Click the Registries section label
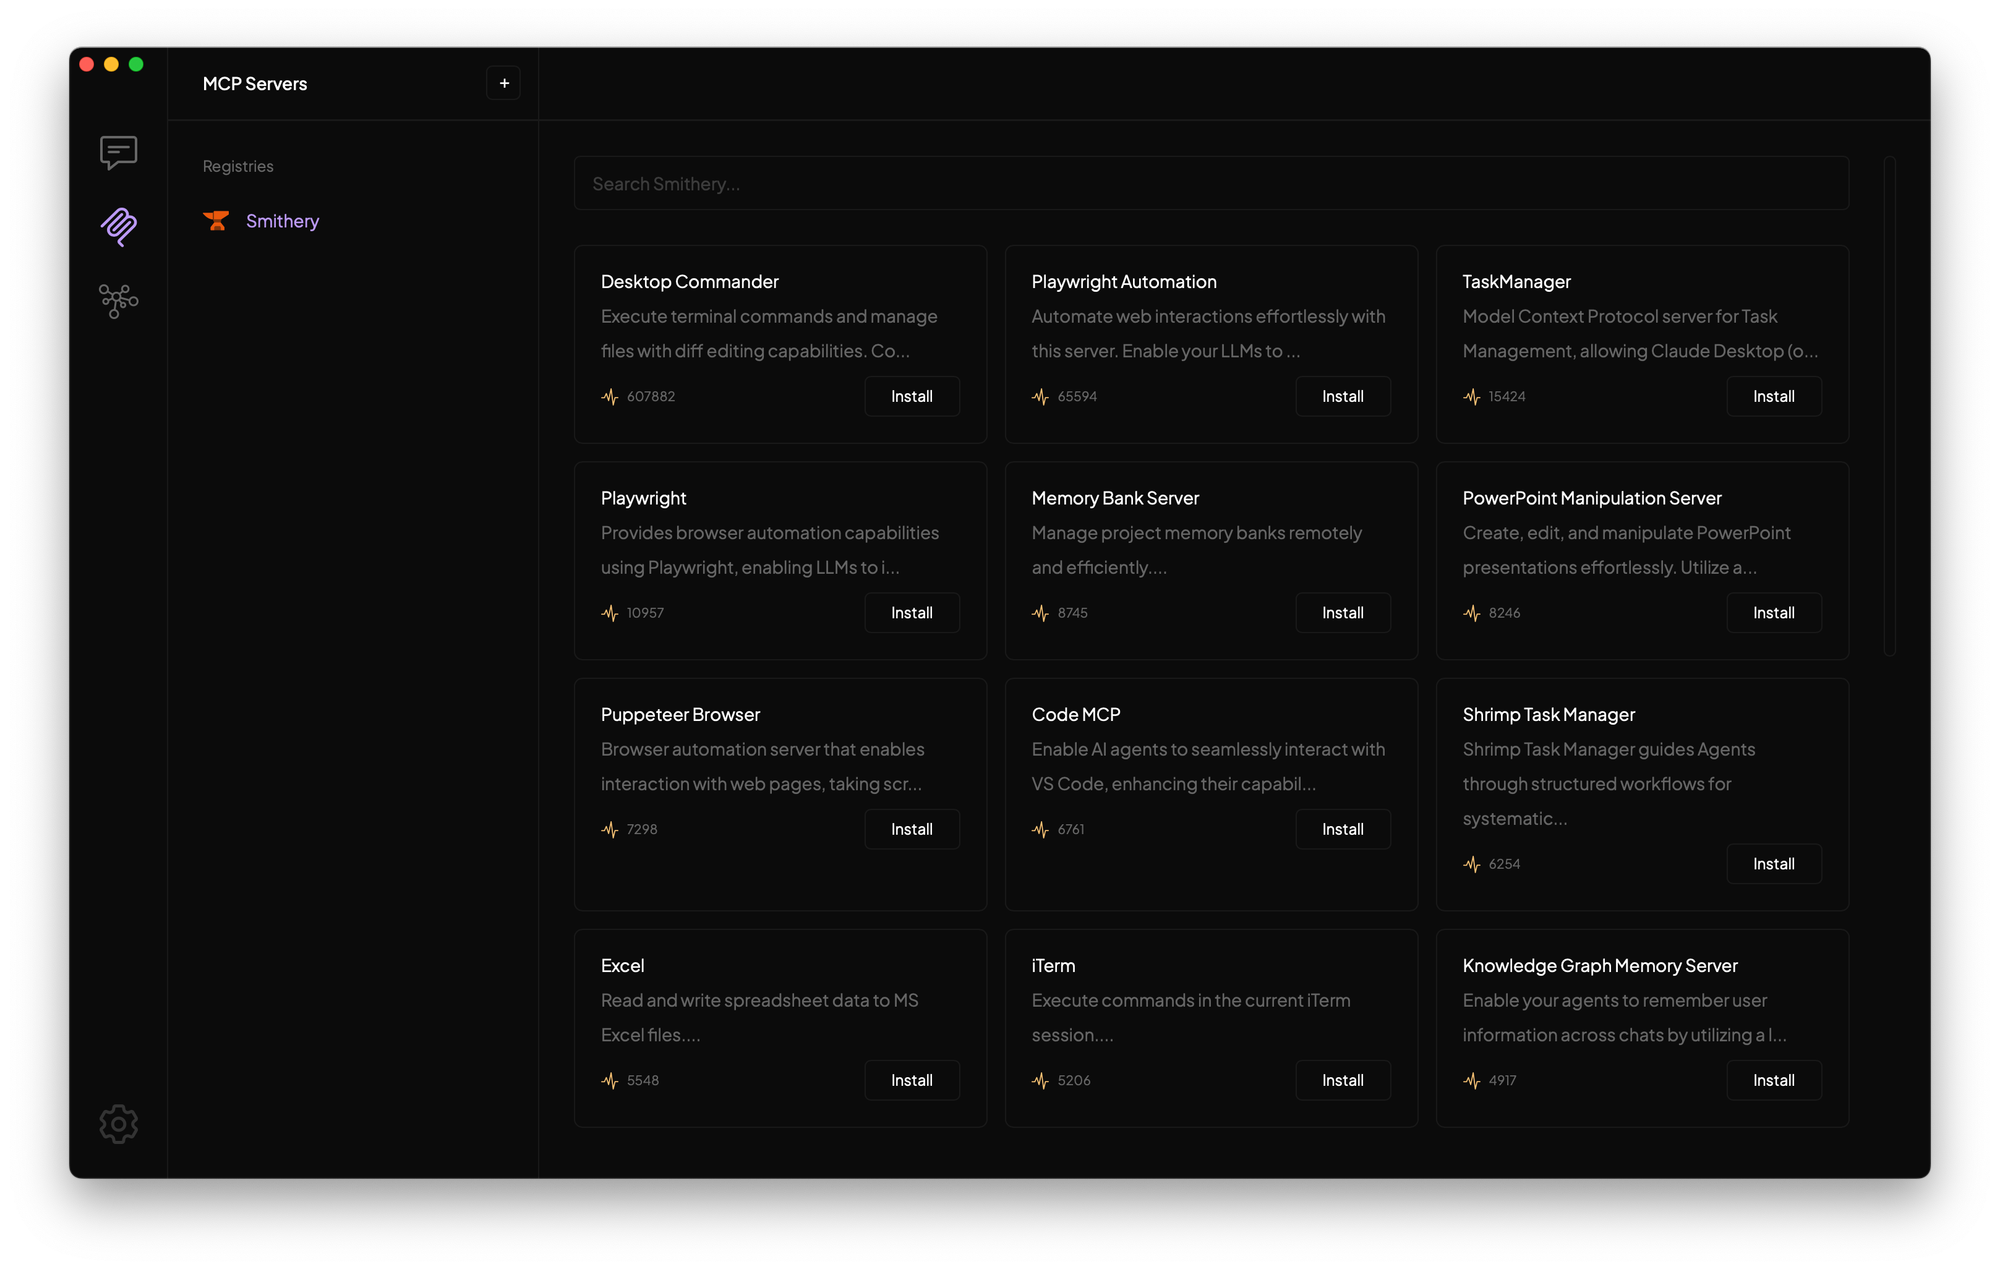 click(238, 166)
